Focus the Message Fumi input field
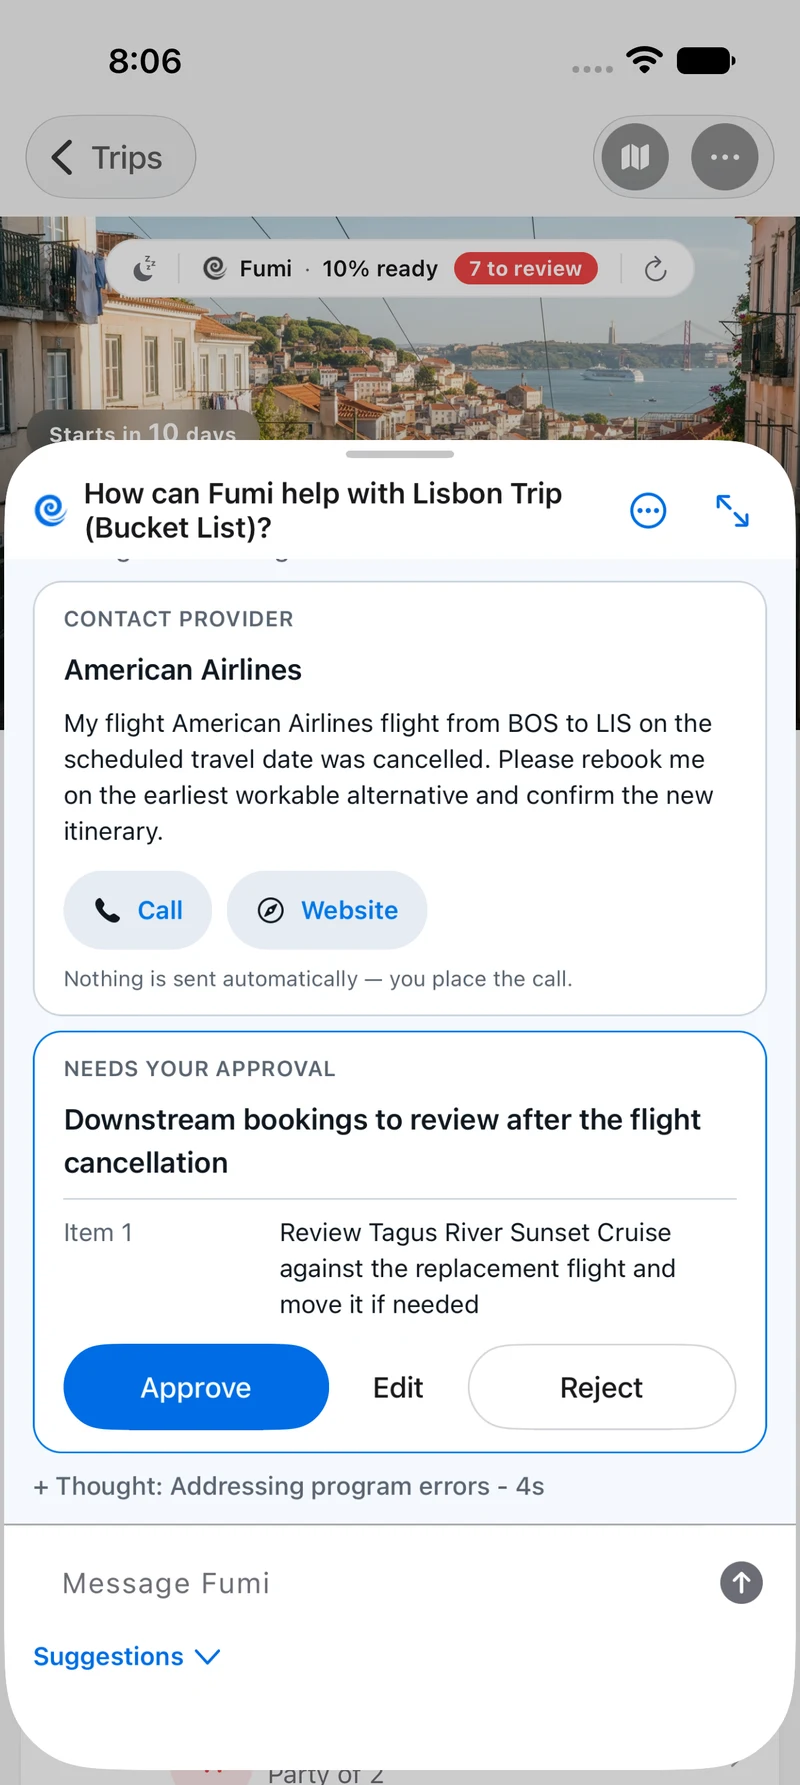 click(380, 1583)
